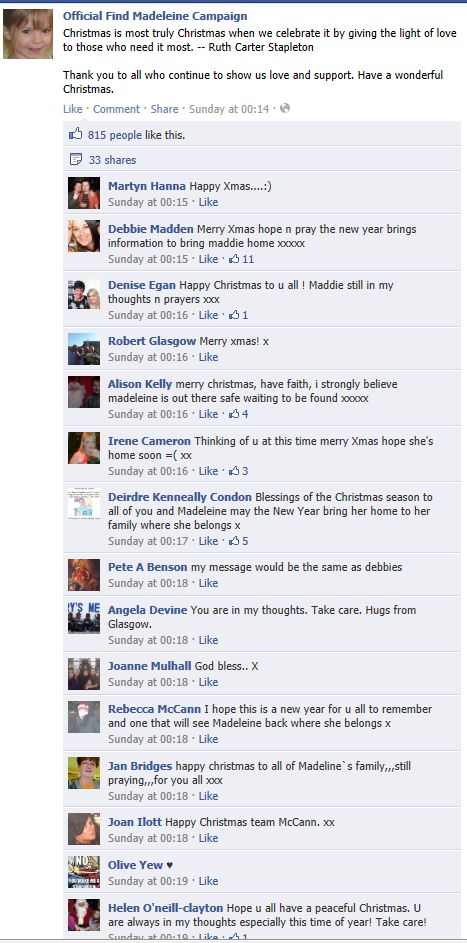The height and width of the screenshot is (943, 467).
Task: View the 815 people who liked this
Action: tap(115, 135)
